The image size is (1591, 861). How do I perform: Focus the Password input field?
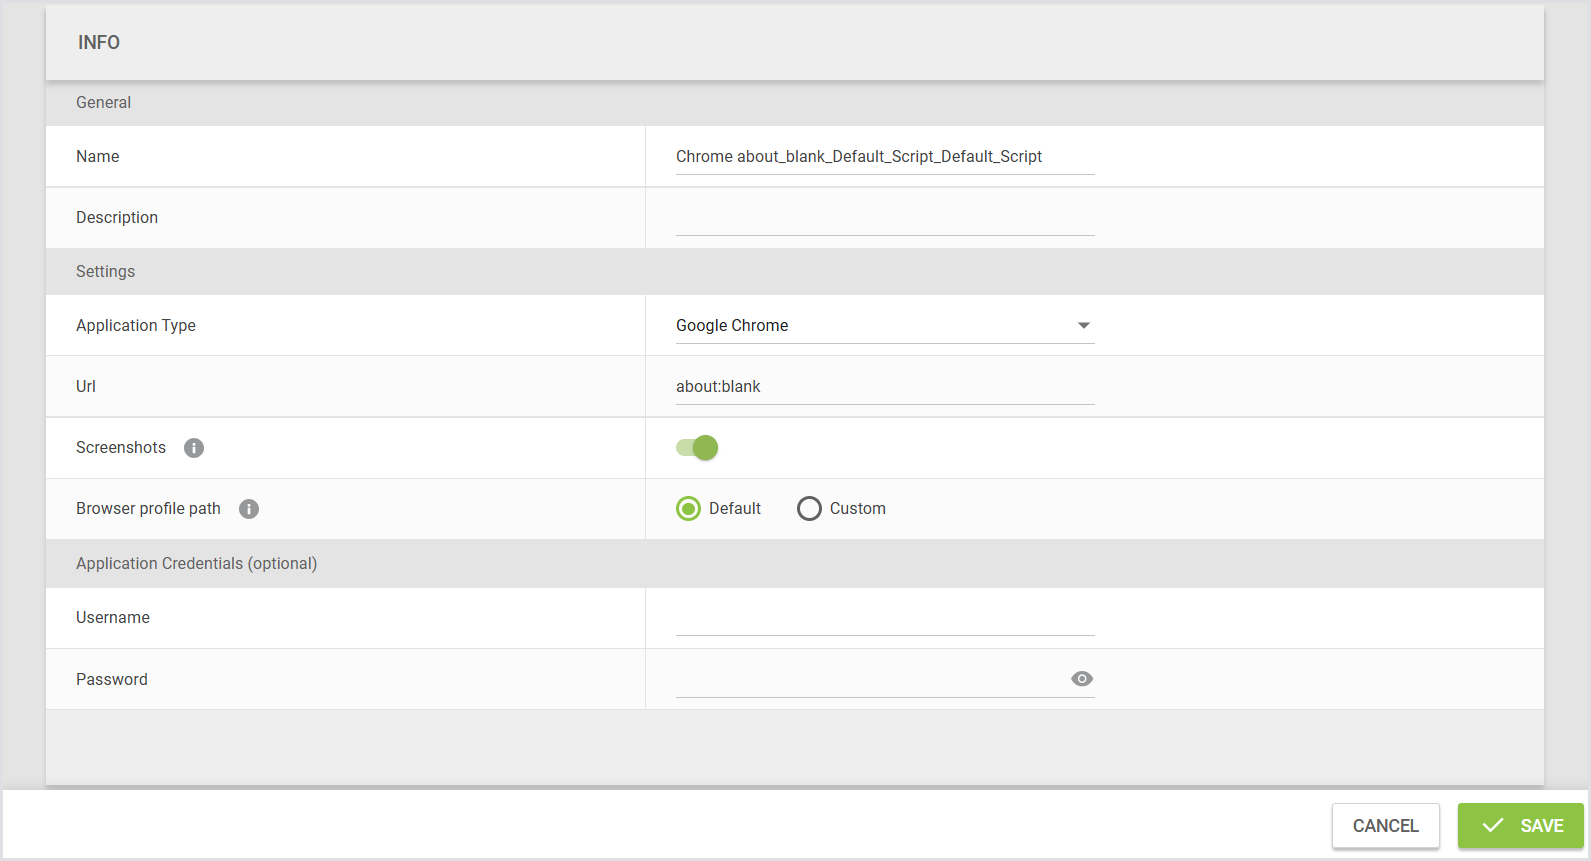[x=868, y=679]
